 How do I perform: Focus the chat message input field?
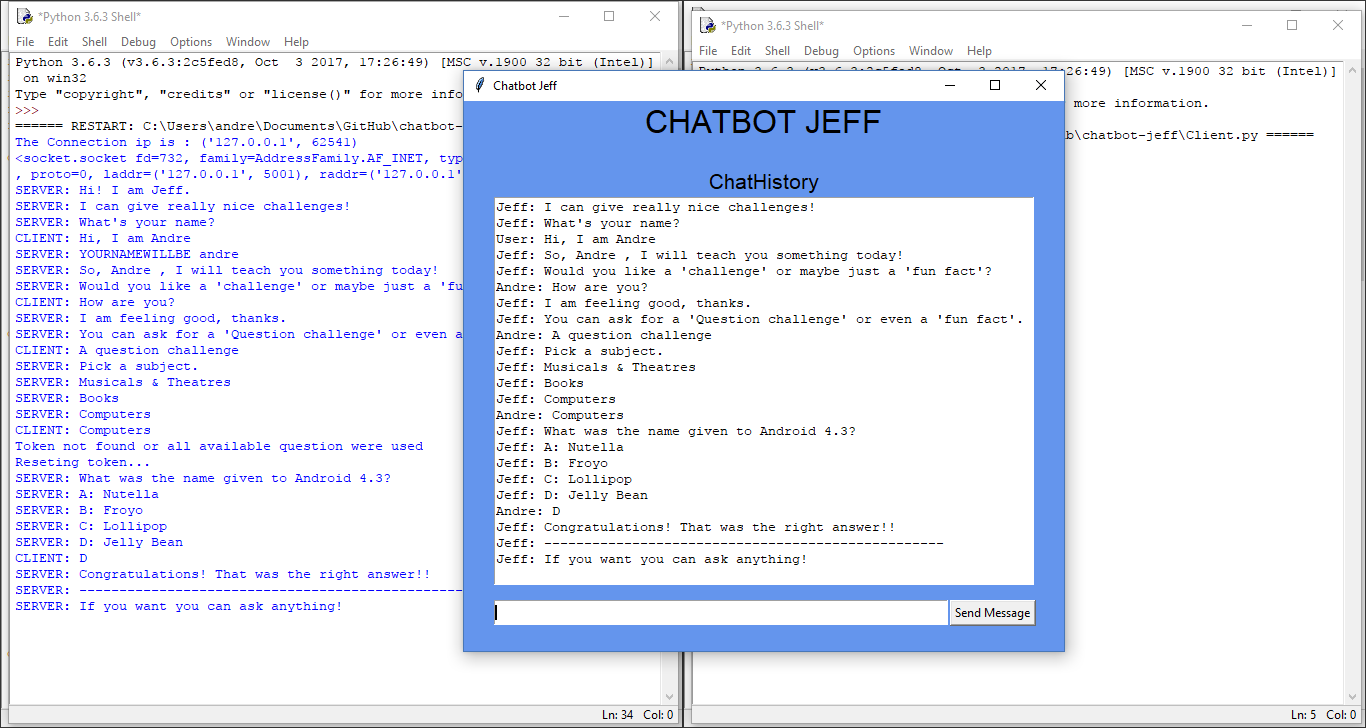point(720,613)
